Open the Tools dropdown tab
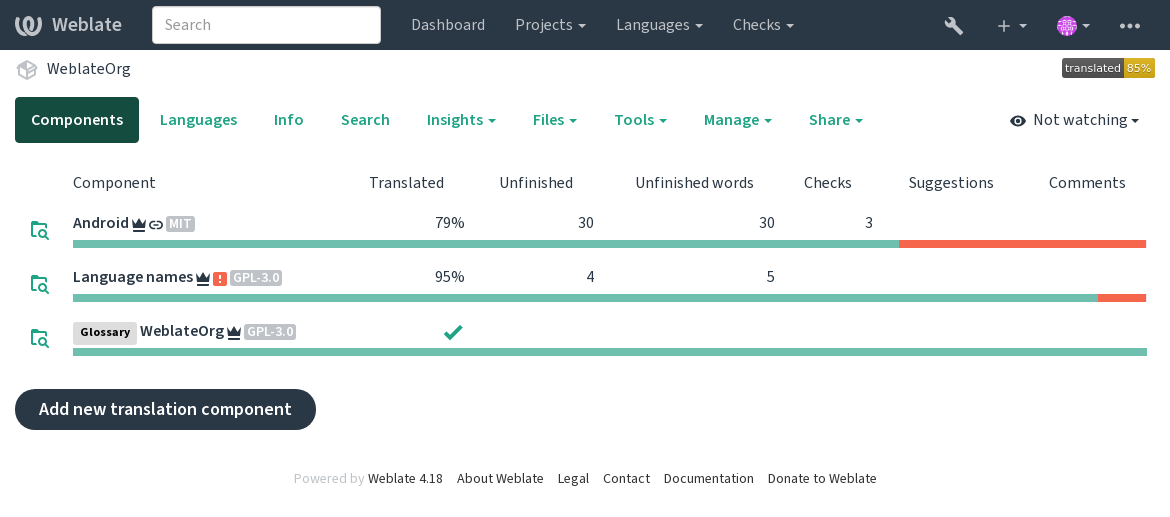 [x=640, y=120]
